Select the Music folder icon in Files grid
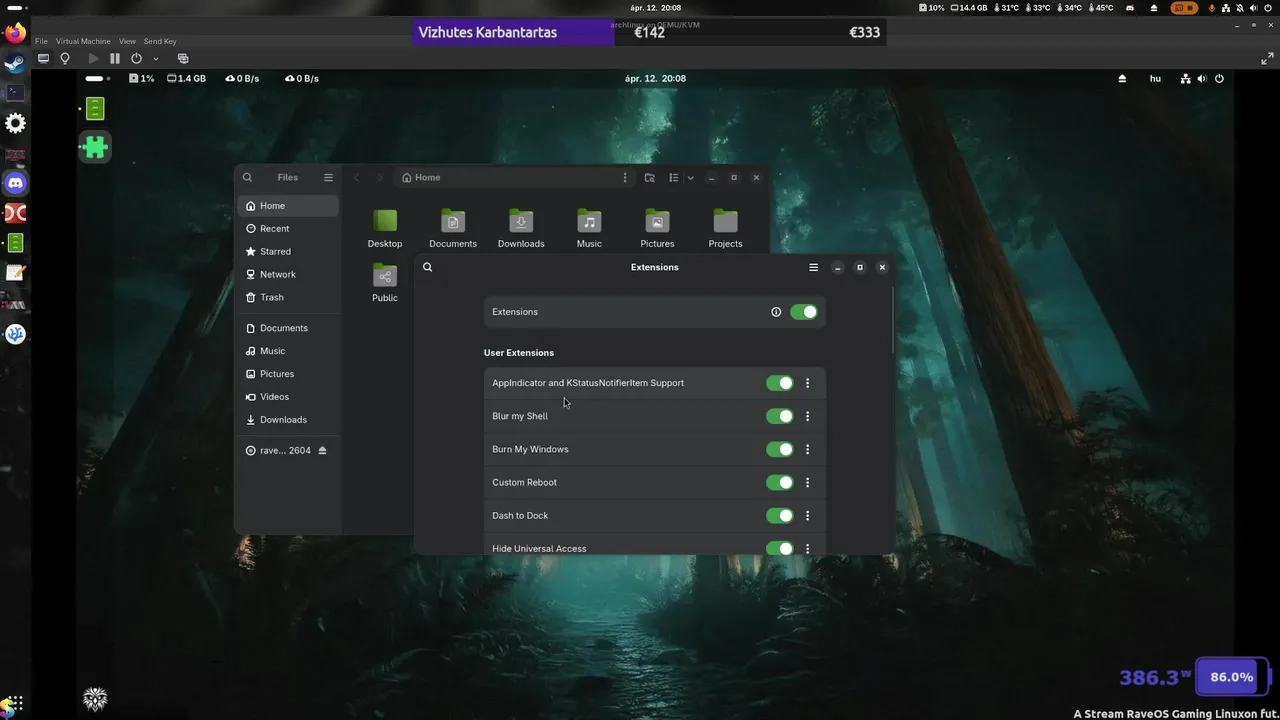 [x=589, y=221]
